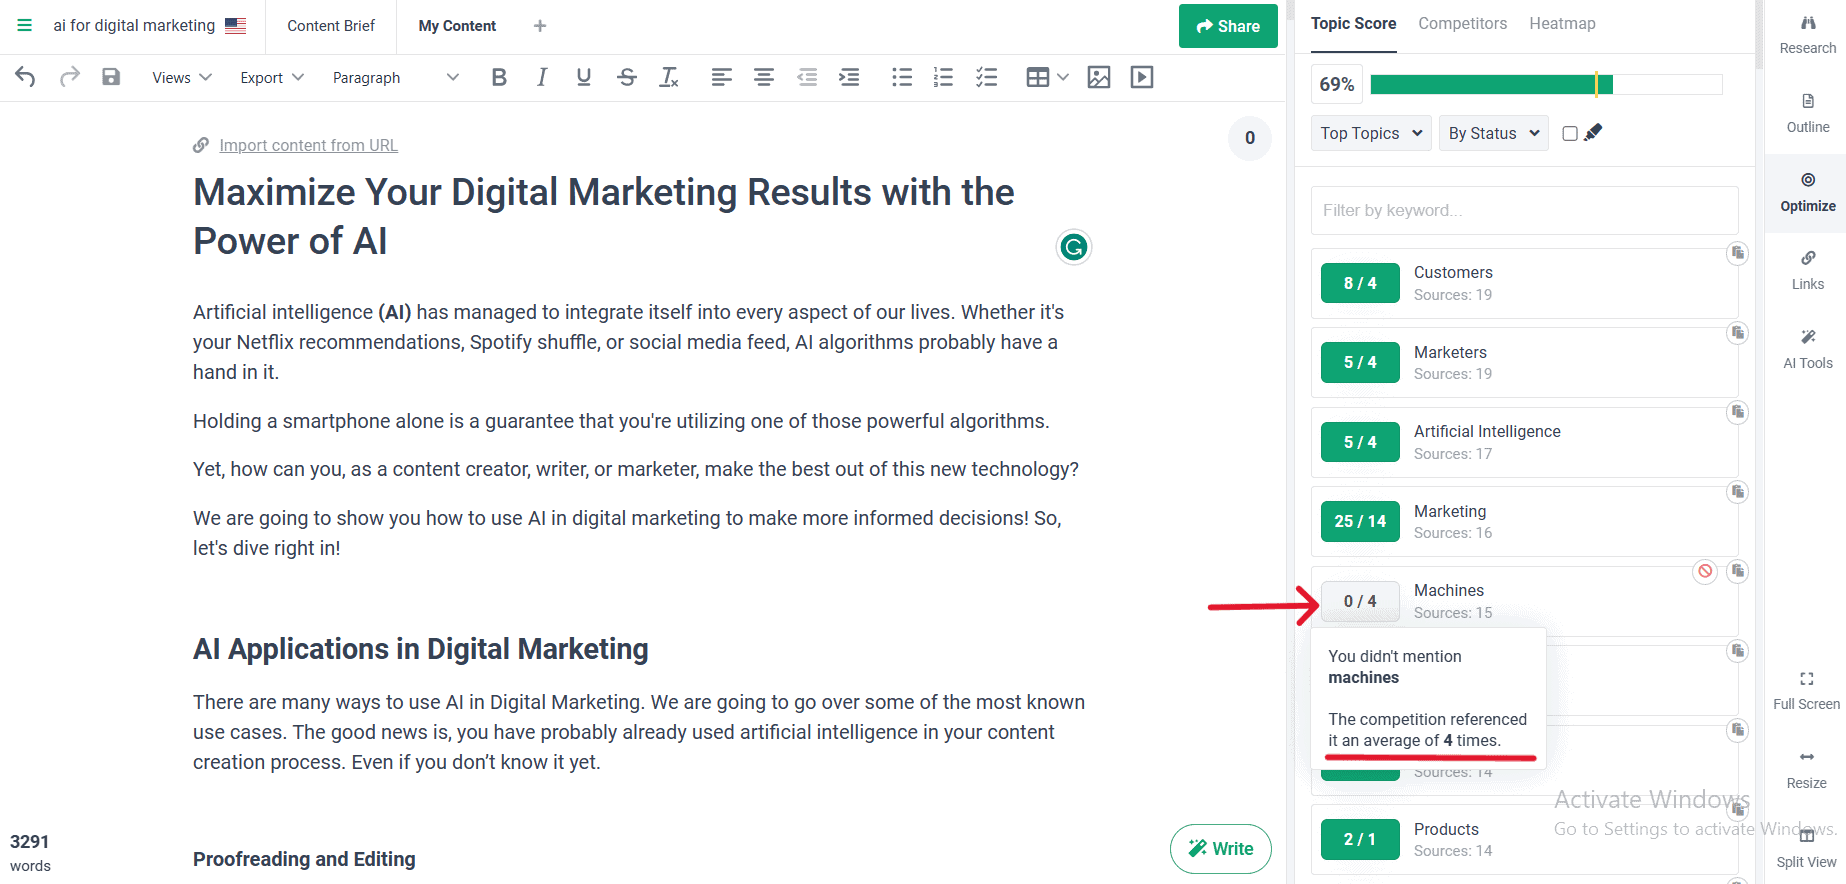Click Split View icon in sidebar

pos(1807,849)
